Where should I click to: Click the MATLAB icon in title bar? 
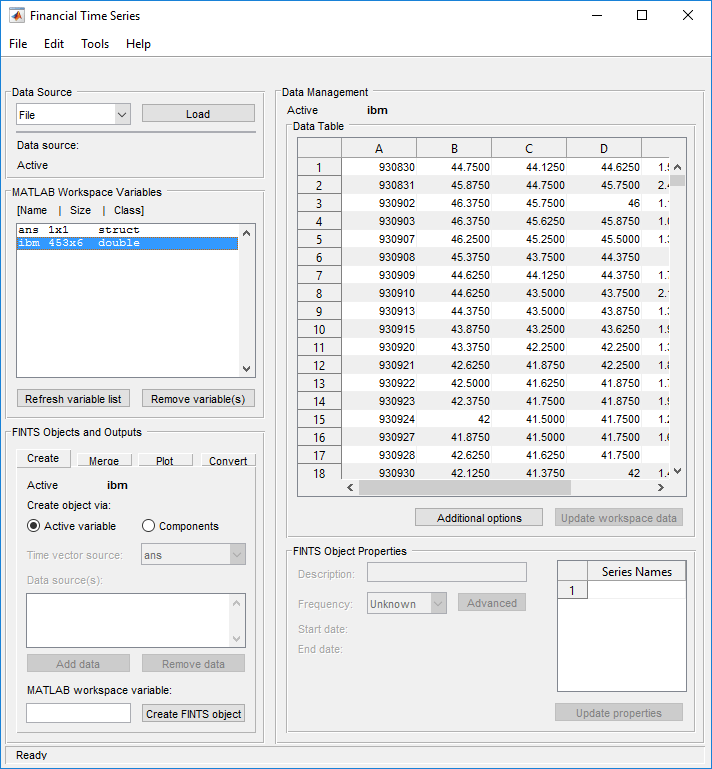17,16
